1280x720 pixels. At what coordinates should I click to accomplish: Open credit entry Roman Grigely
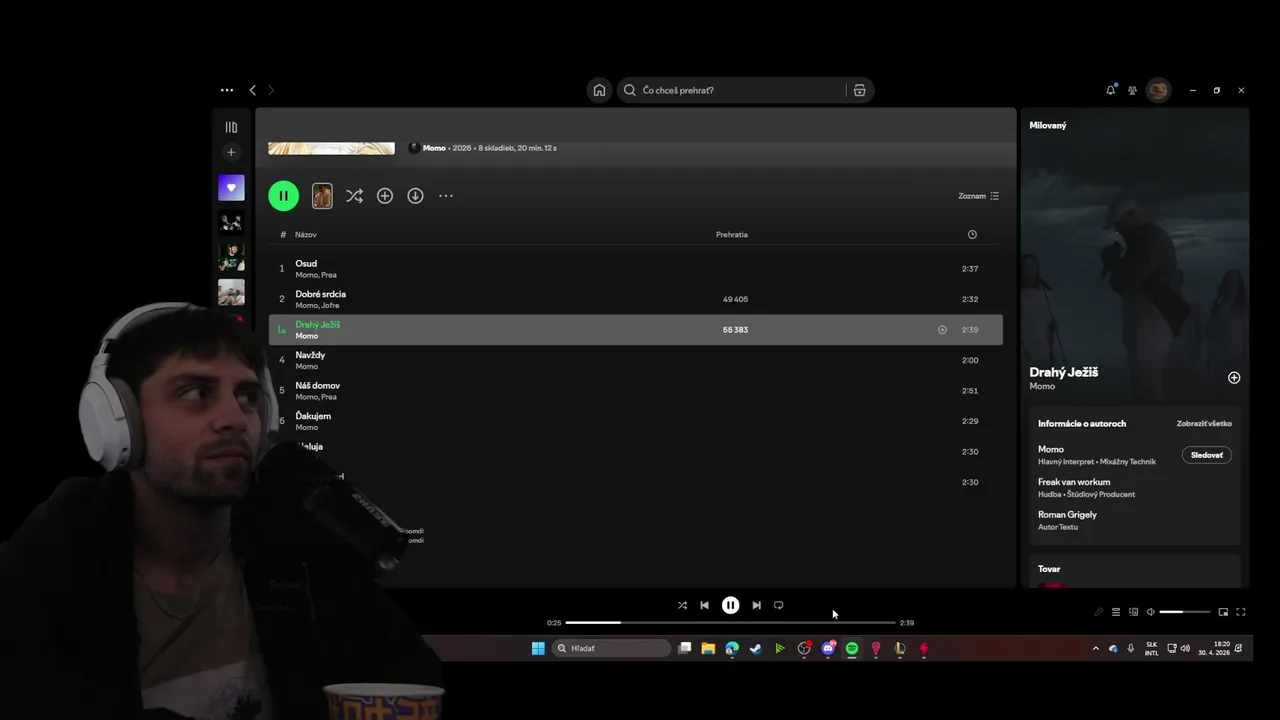point(1067,515)
